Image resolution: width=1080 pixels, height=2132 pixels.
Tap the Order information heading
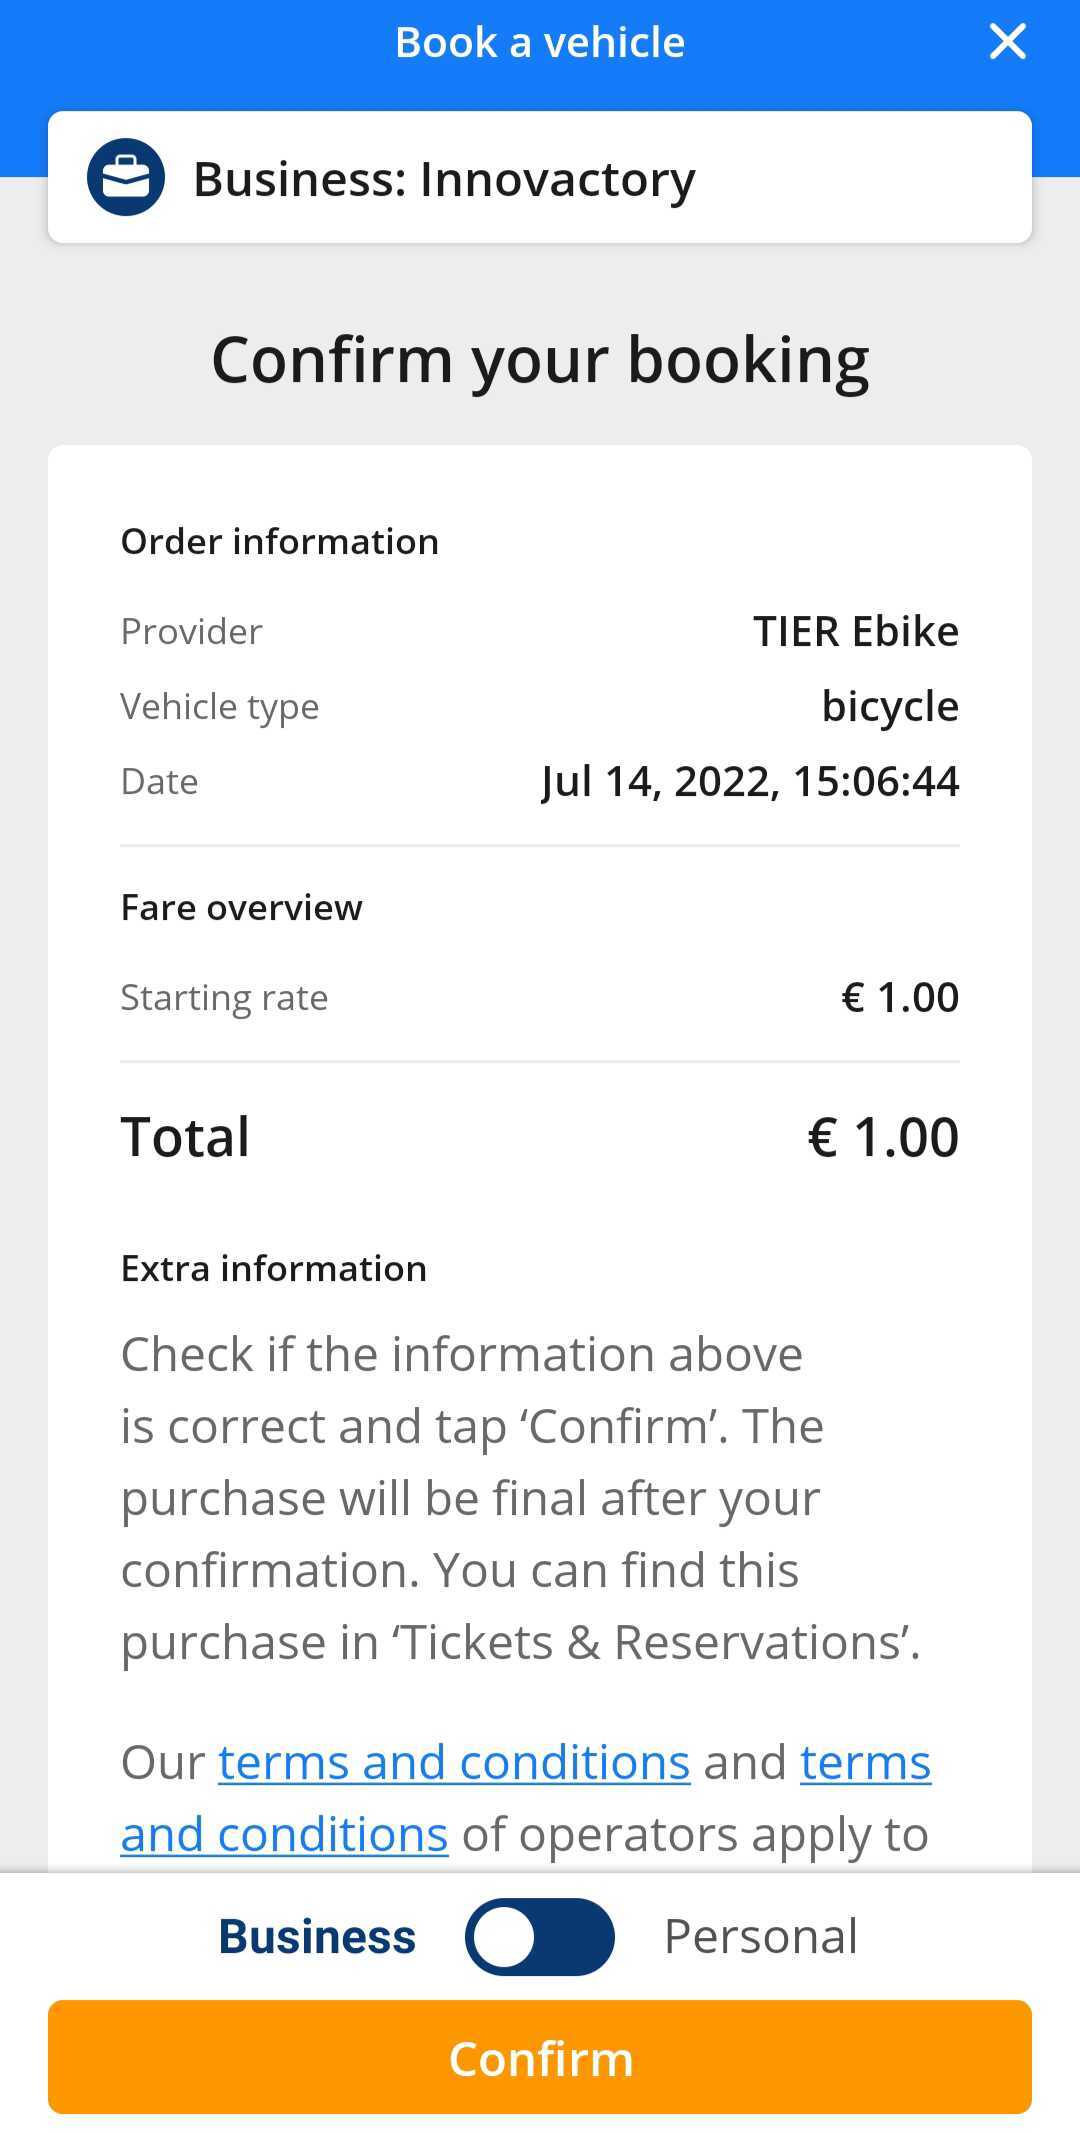pyautogui.click(x=280, y=542)
